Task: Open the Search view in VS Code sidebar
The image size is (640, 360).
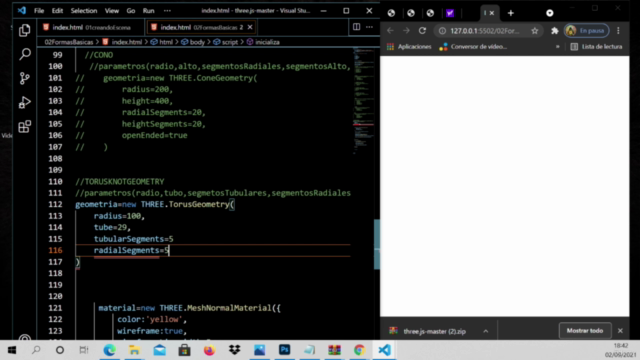Action: [24, 54]
